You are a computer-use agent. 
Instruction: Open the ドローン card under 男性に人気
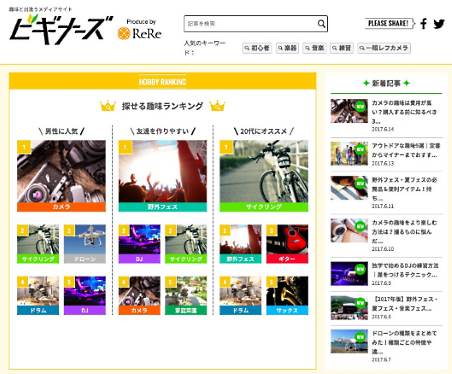click(85, 244)
